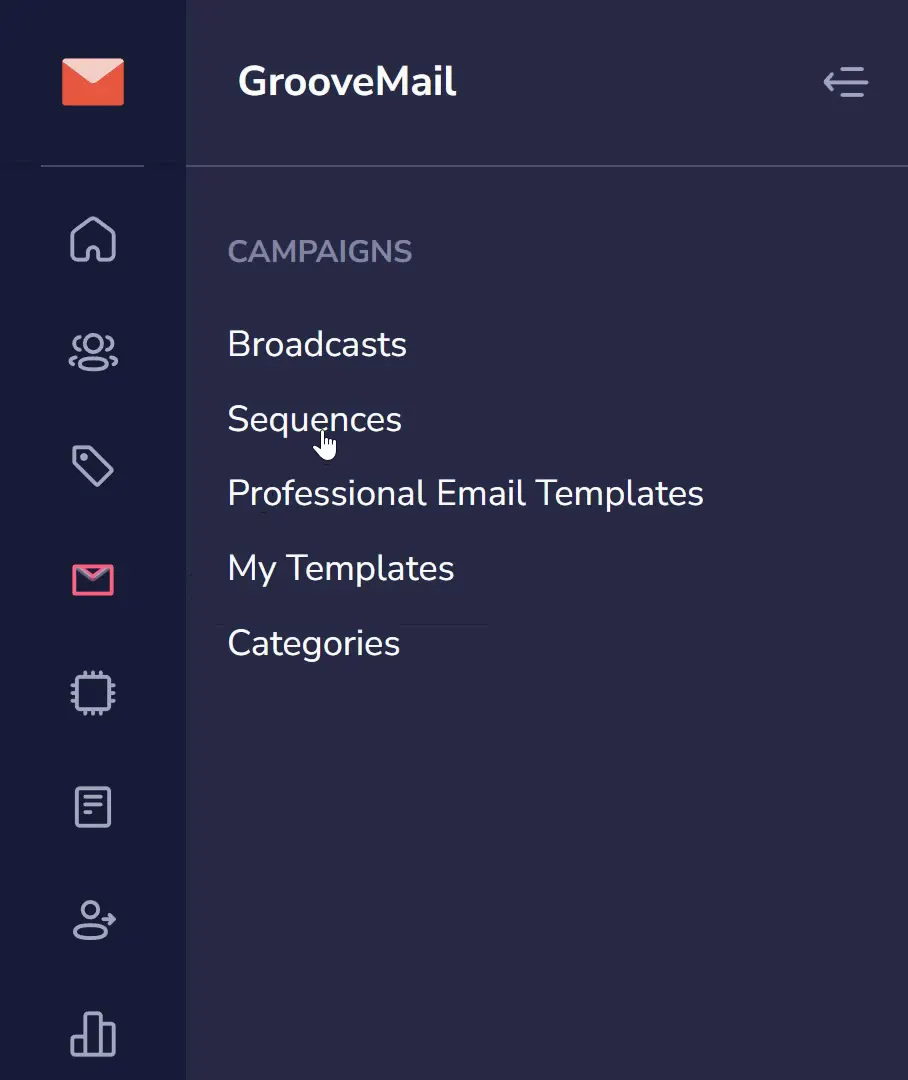Open the Forms document icon
The height and width of the screenshot is (1080, 908).
pos(93,807)
